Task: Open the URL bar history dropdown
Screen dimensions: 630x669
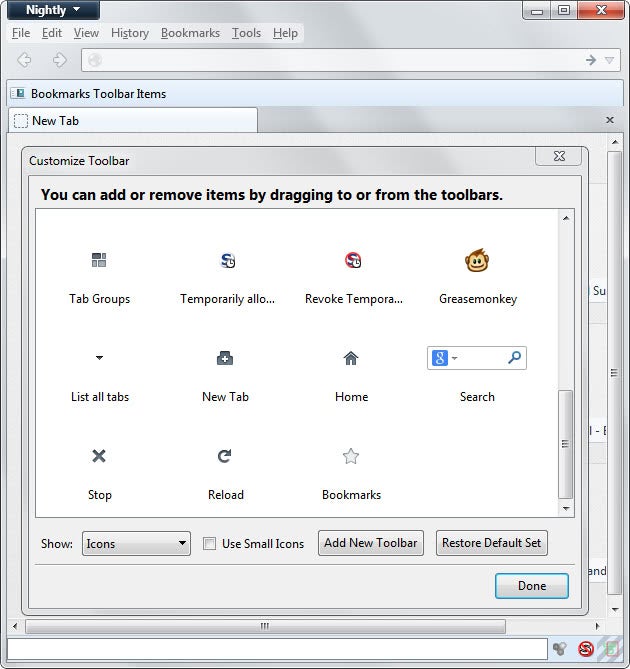Action: pyautogui.click(x=610, y=60)
